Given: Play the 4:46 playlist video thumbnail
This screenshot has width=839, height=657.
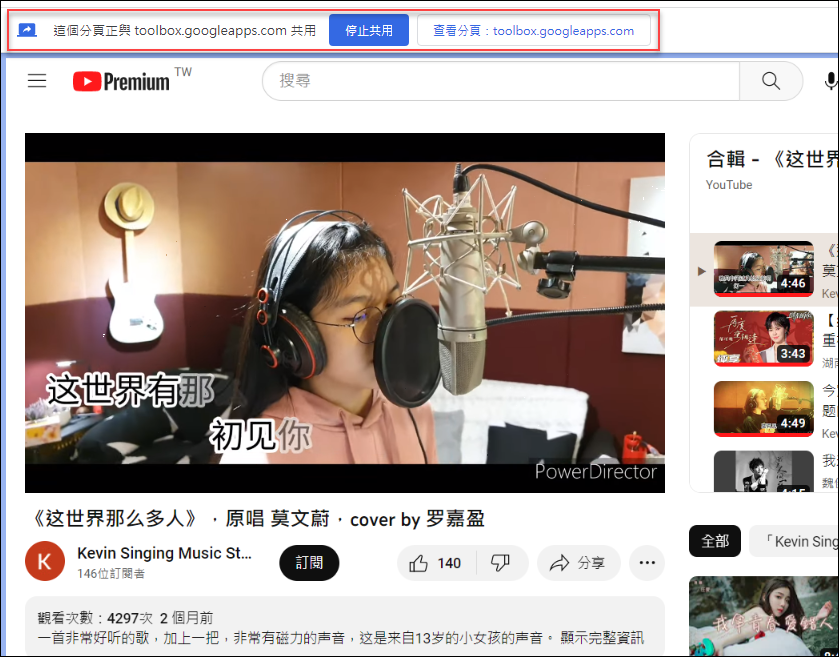Looking at the screenshot, I should [x=764, y=269].
